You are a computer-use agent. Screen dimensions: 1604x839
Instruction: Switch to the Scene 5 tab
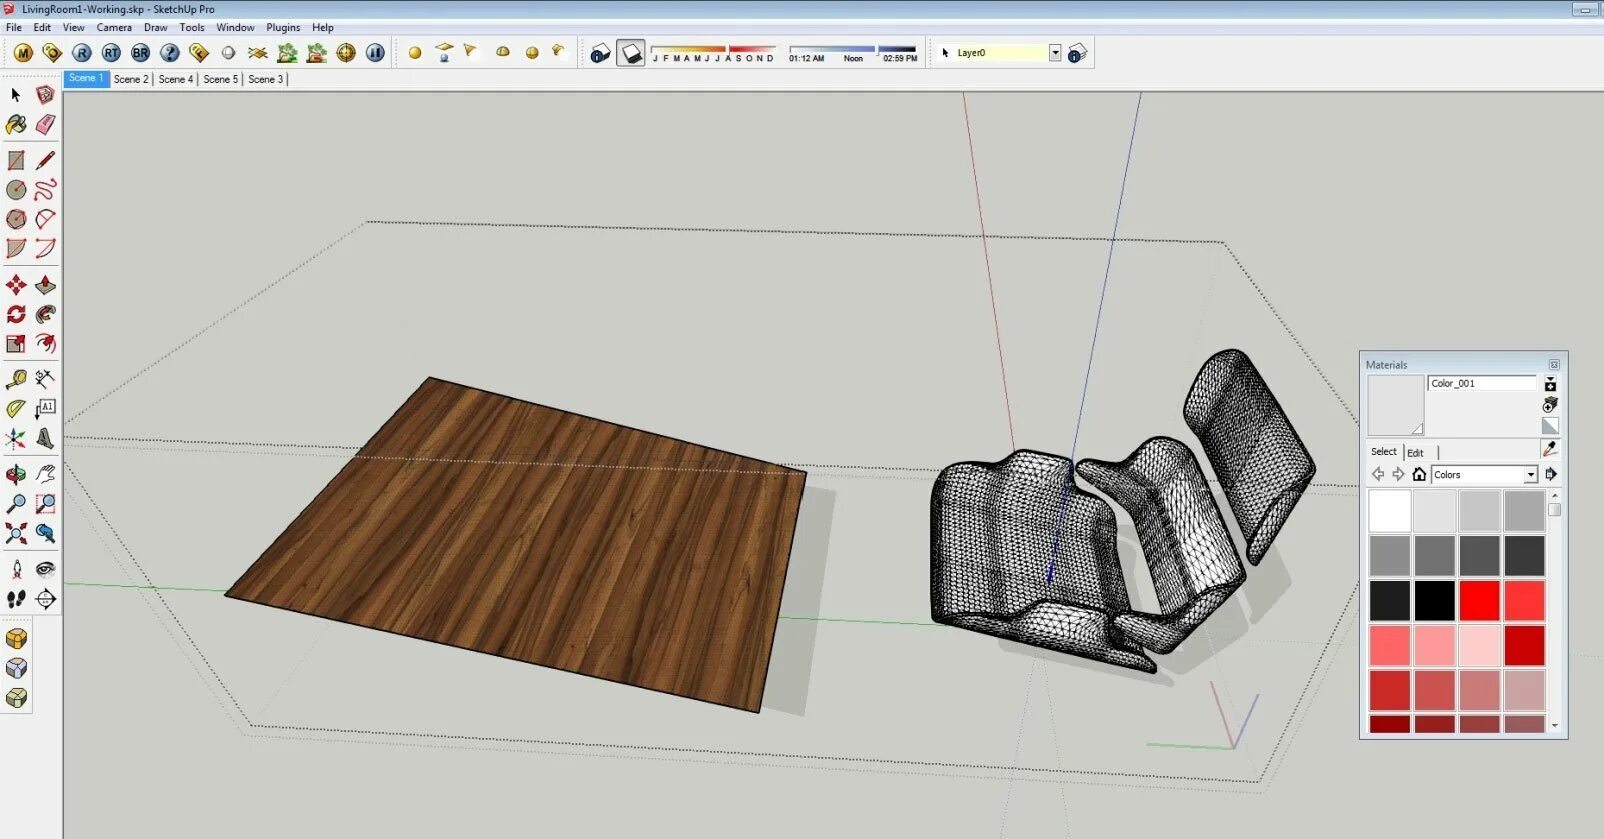(x=221, y=79)
